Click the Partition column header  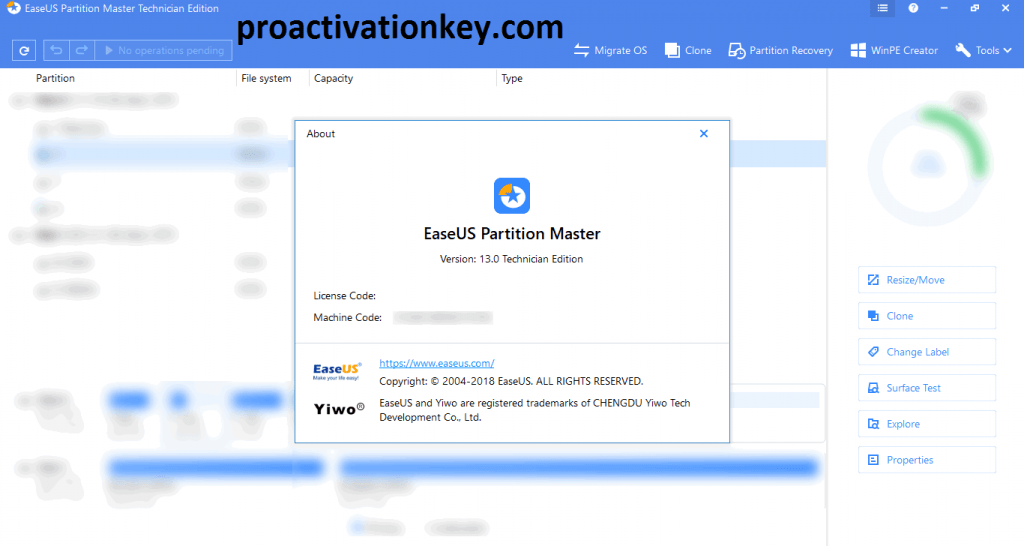click(55, 78)
